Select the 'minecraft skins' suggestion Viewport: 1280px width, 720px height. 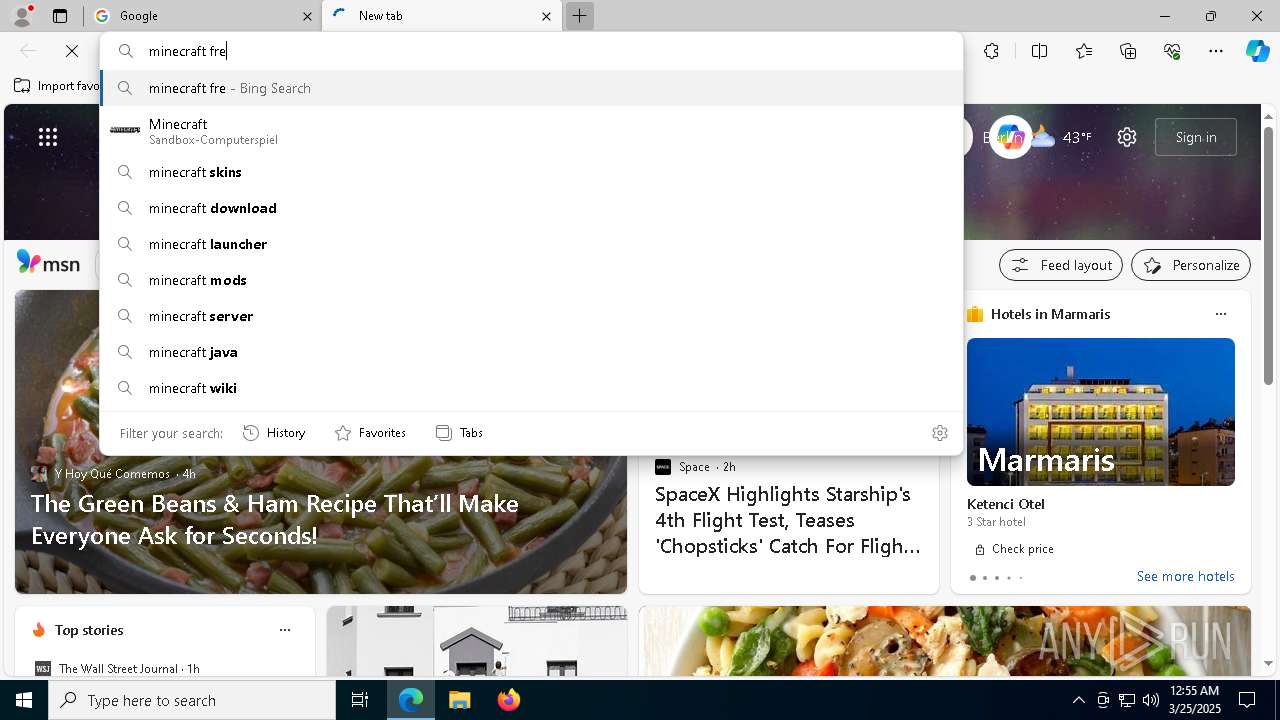[x=531, y=172]
